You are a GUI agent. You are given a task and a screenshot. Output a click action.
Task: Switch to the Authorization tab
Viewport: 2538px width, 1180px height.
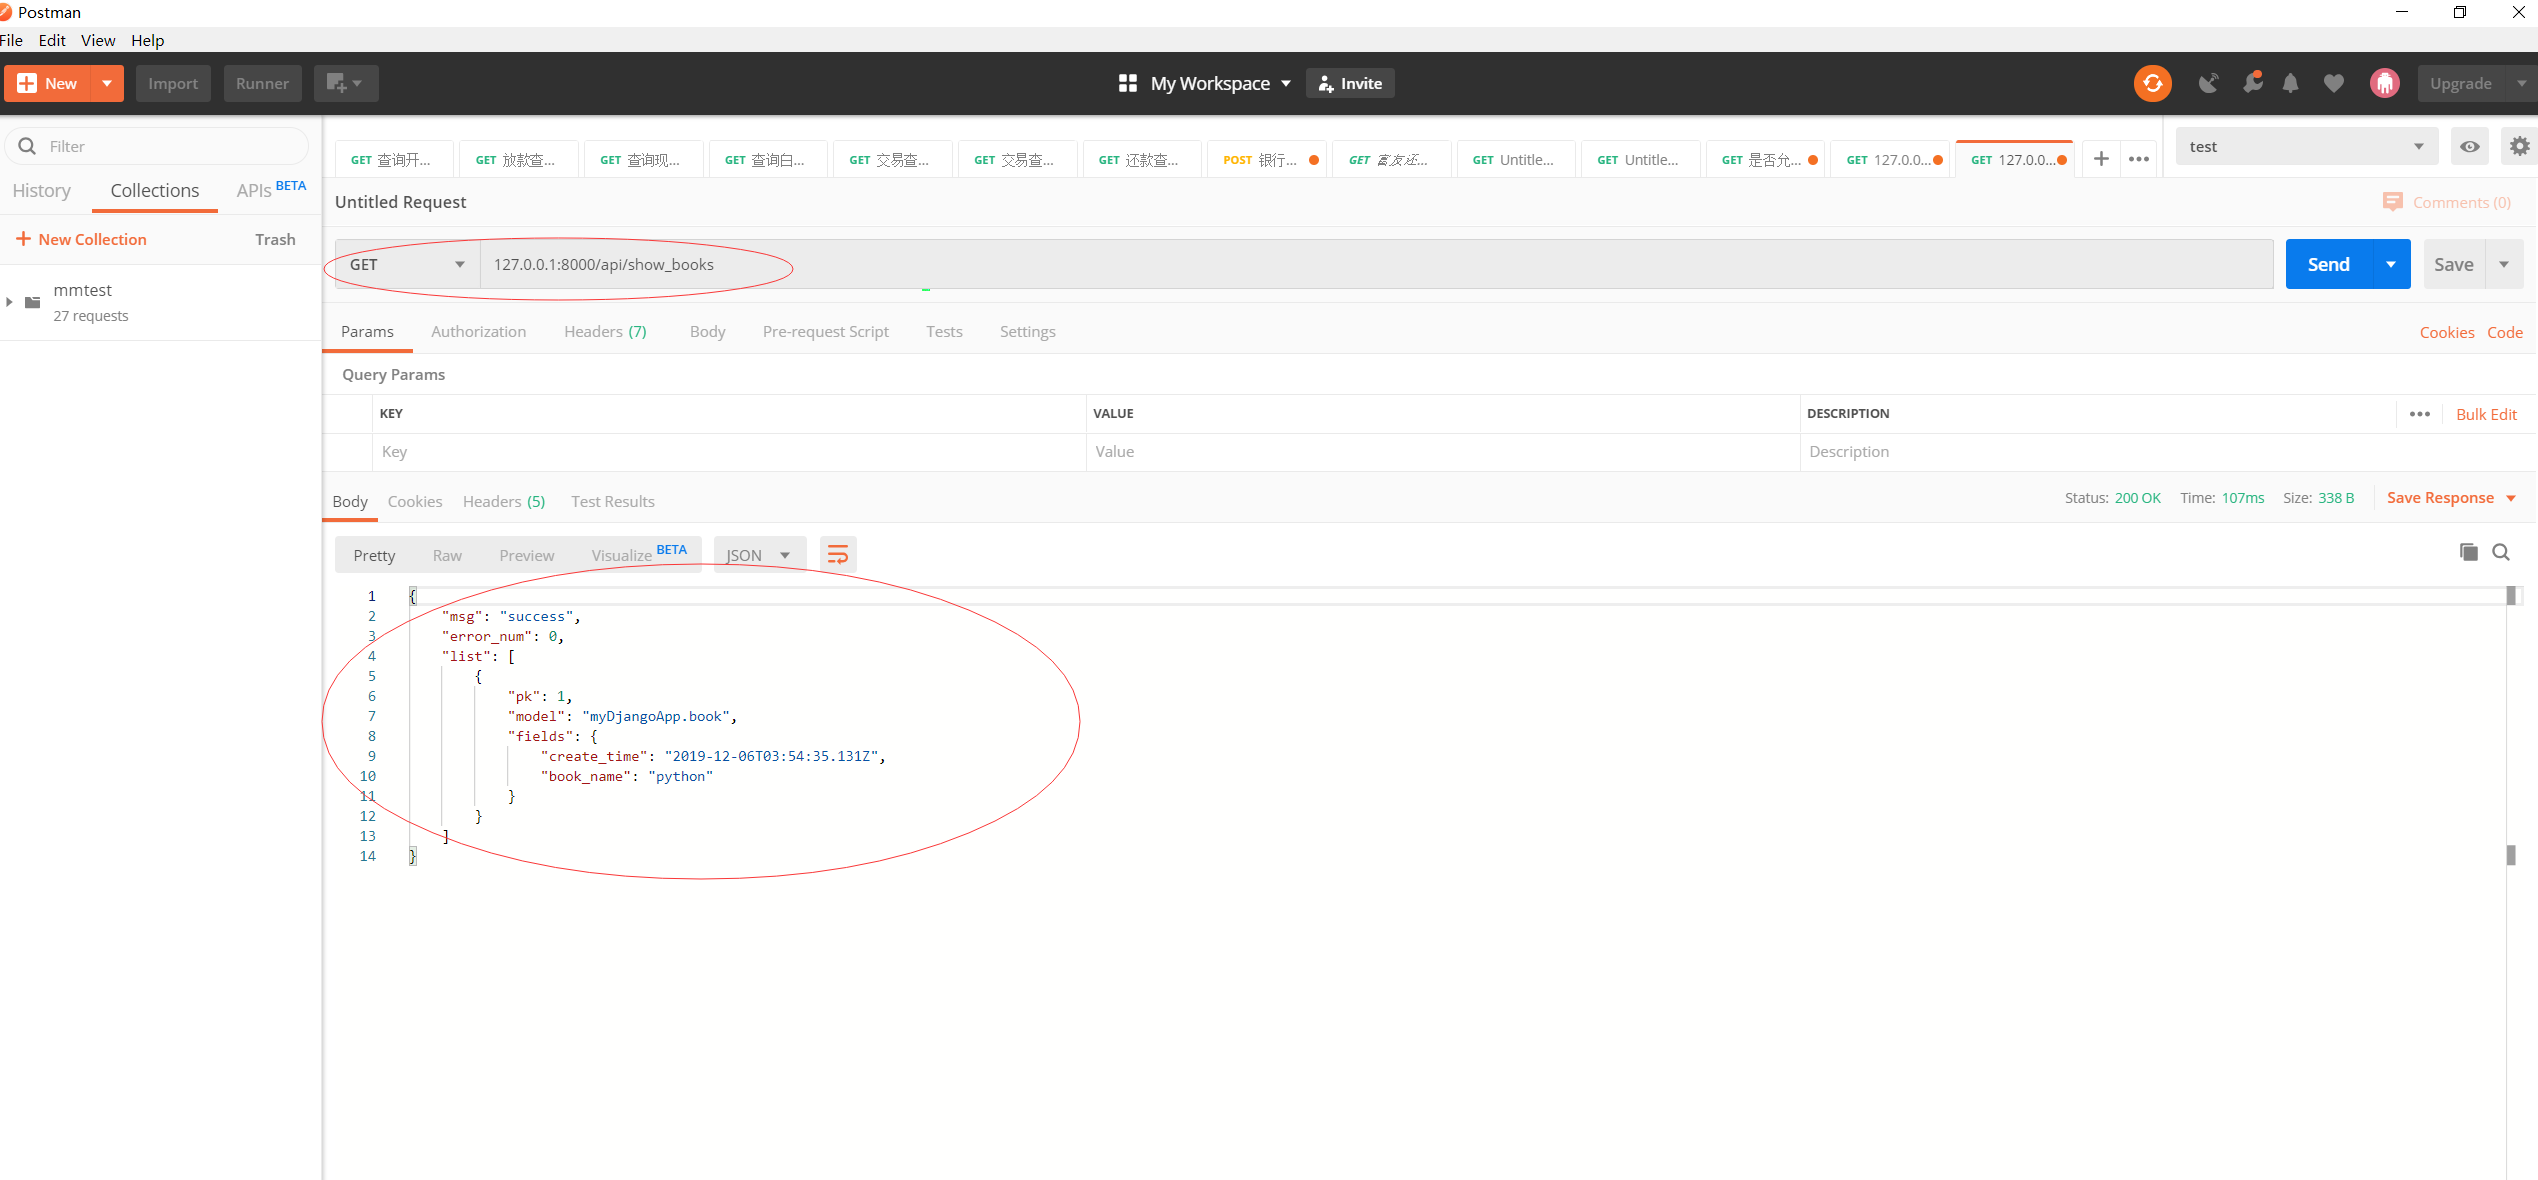pos(478,331)
